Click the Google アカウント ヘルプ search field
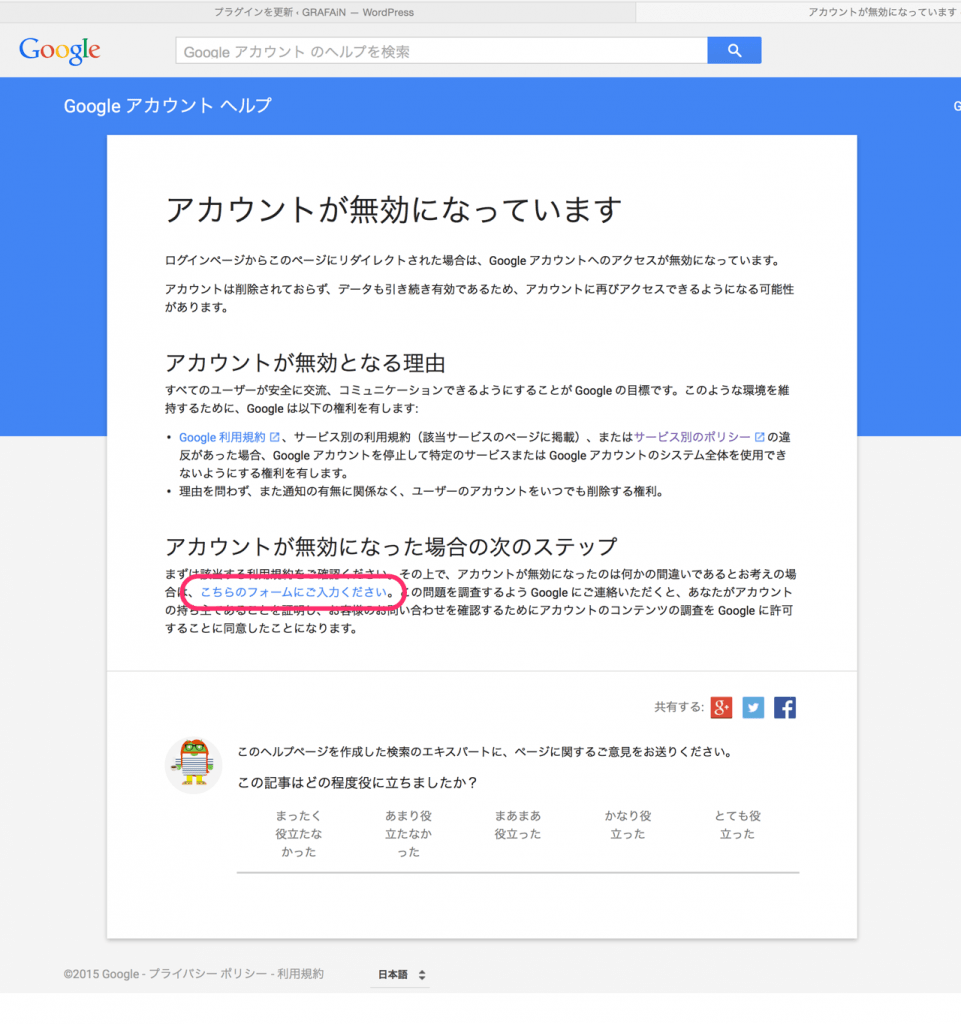Viewport: 961px width, 1024px height. [x=440, y=51]
